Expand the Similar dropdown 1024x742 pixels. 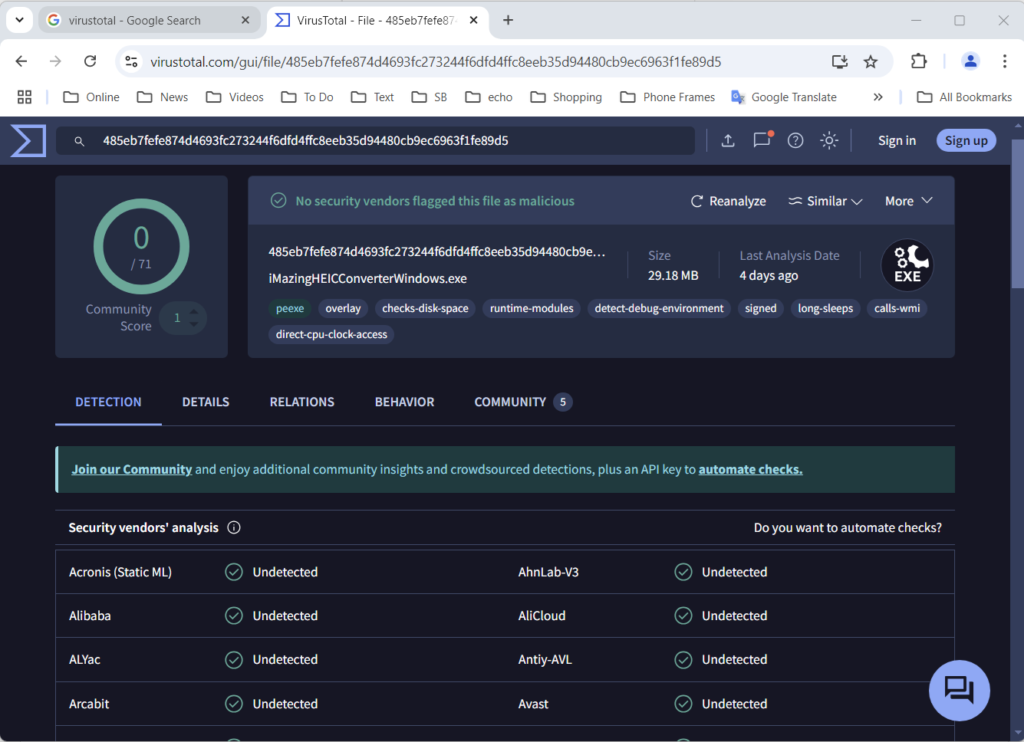click(825, 201)
